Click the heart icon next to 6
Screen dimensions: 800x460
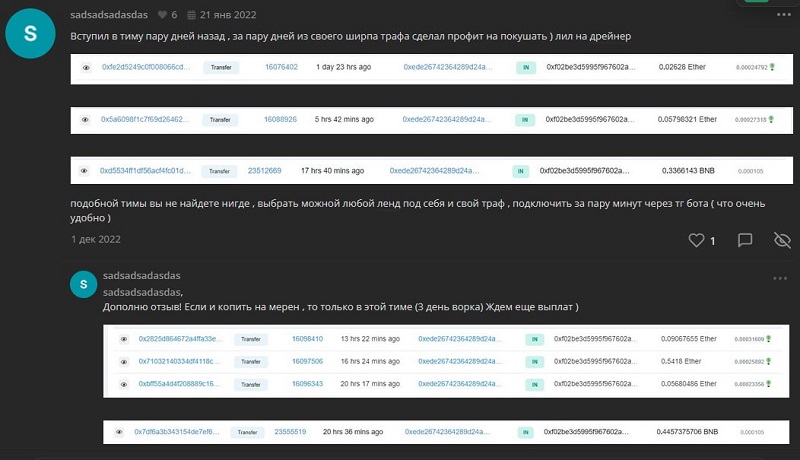162,16
